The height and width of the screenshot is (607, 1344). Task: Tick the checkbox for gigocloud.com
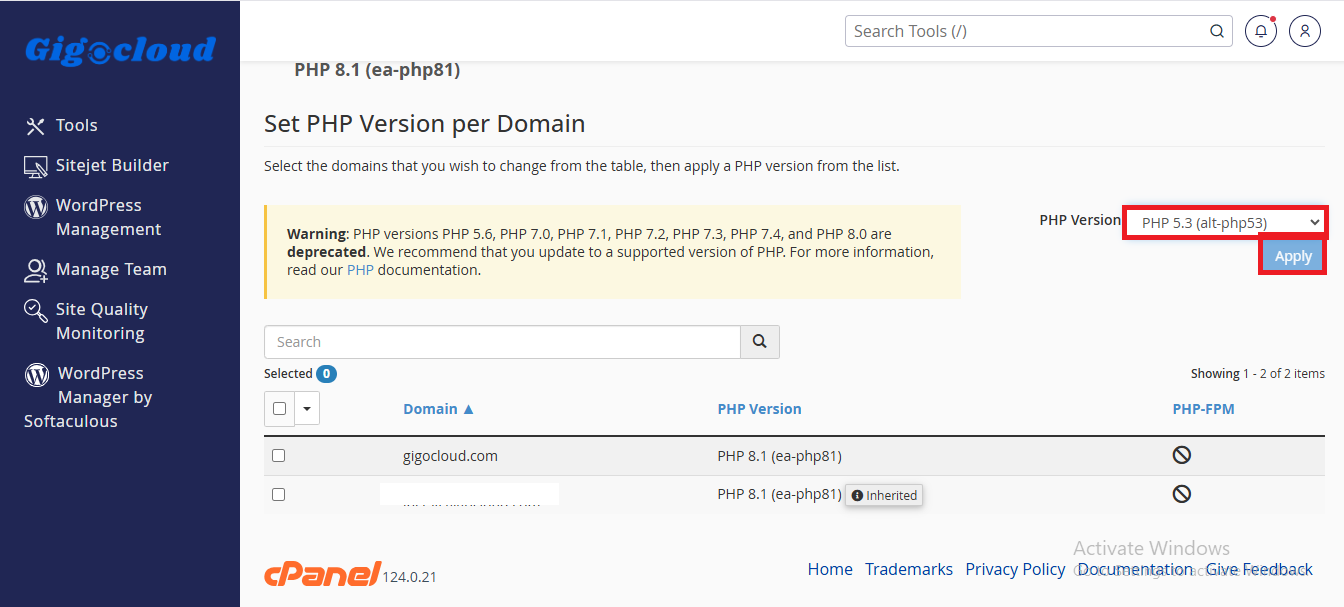(279, 456)
